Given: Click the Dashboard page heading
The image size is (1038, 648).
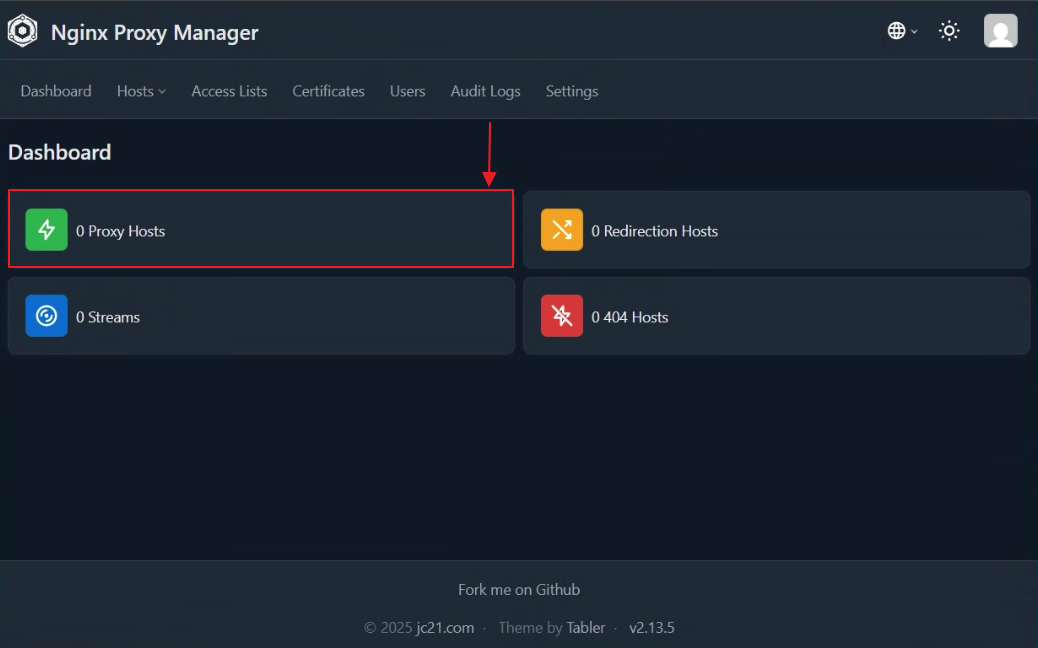Looking at the screenshot, I should 60,152.
